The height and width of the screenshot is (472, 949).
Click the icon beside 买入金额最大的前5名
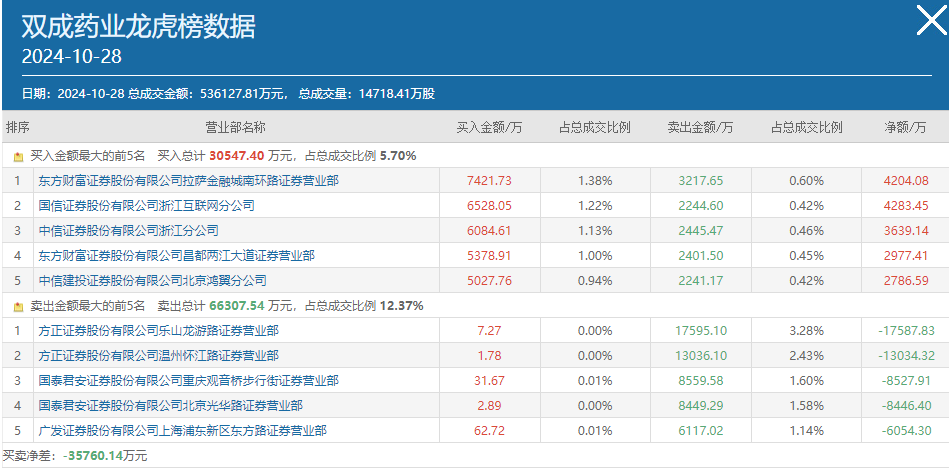pyautogui.click(x=18, y=157)
